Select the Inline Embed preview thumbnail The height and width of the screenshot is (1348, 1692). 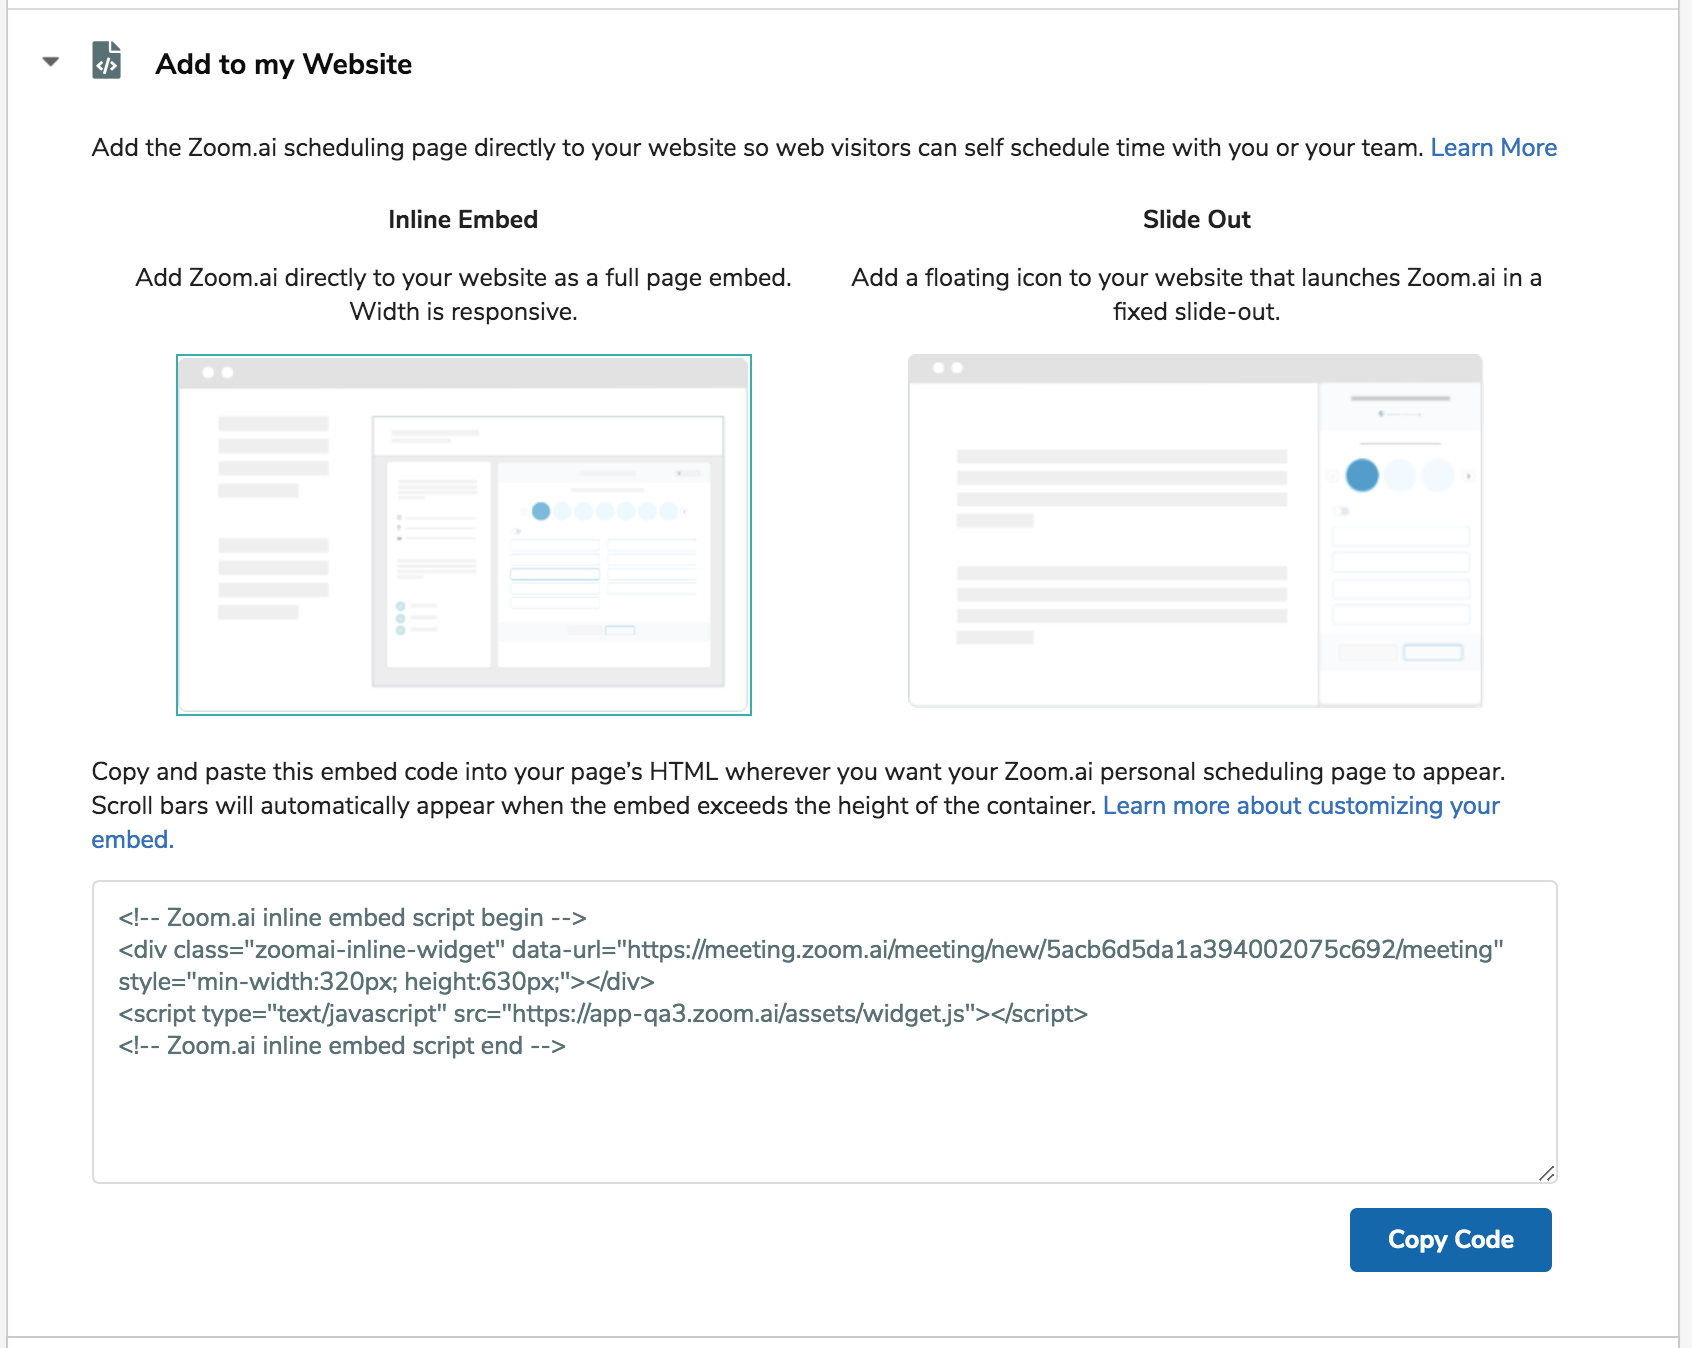(463, 535)
